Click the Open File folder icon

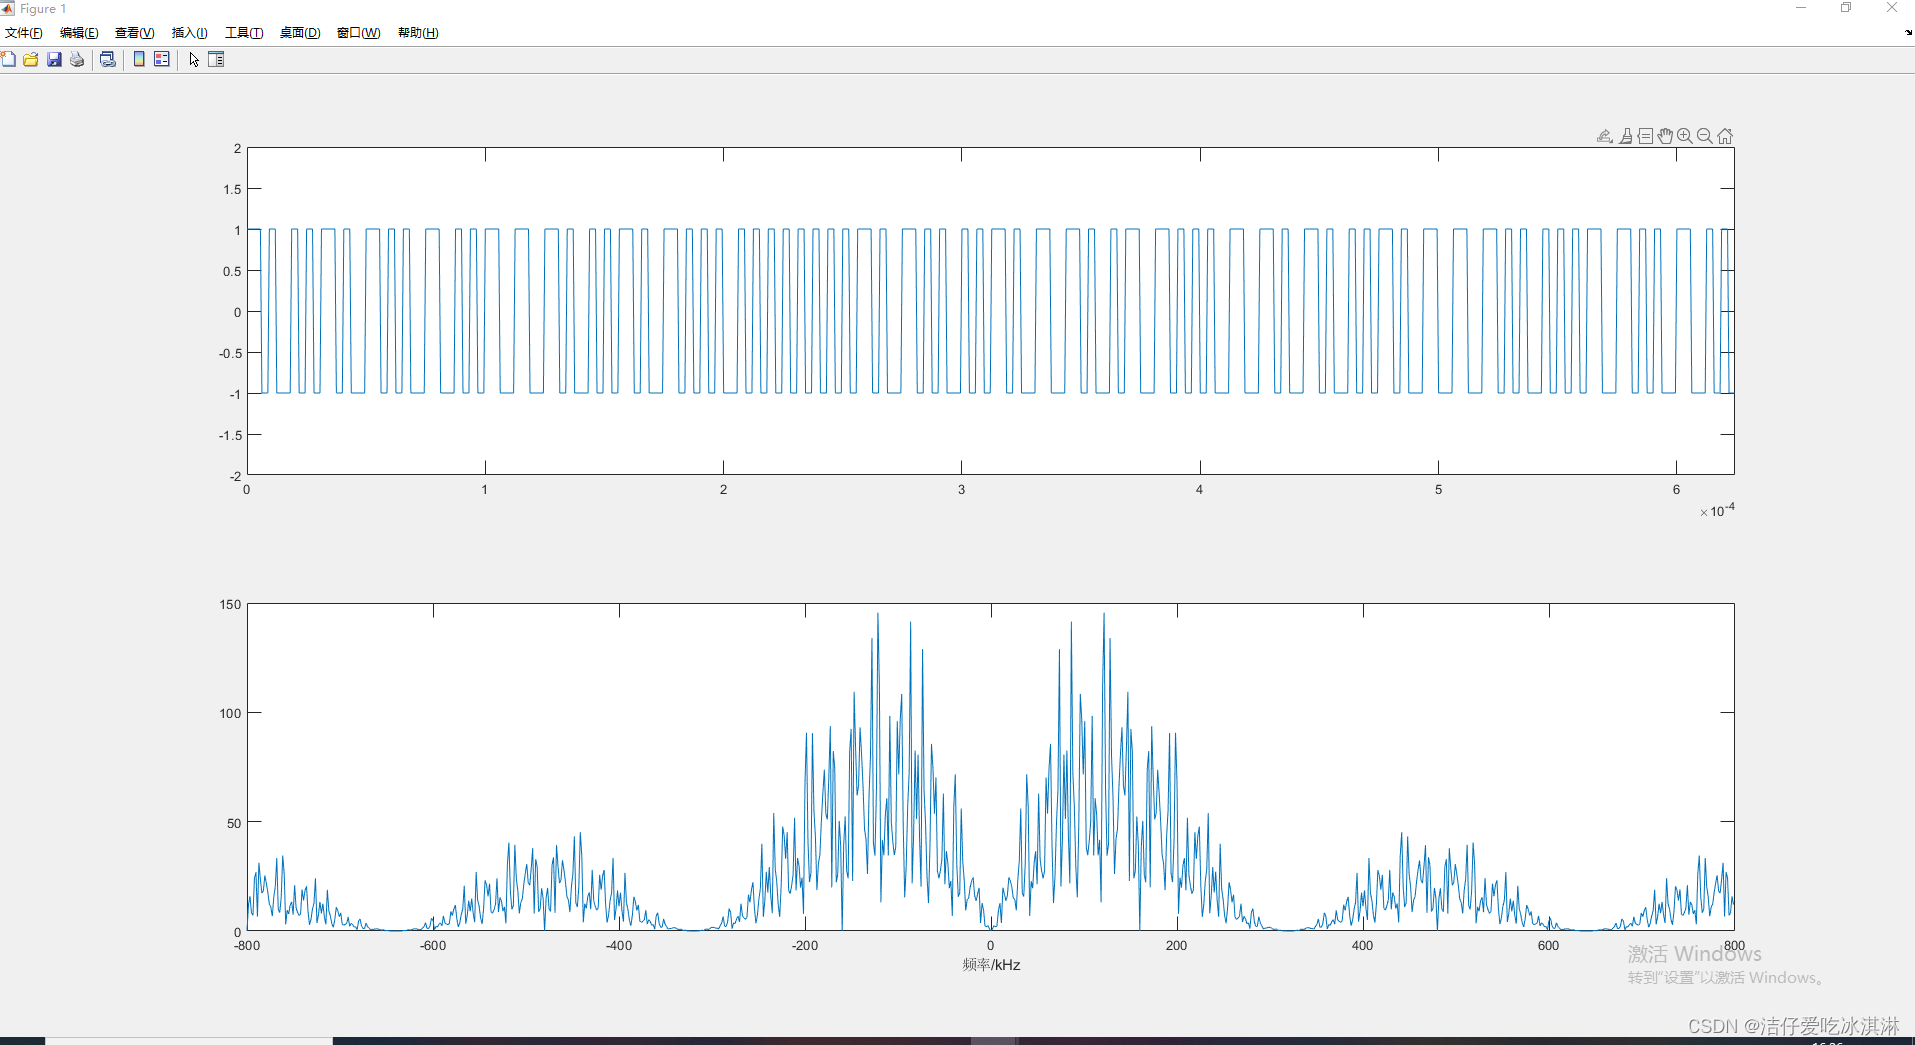tap(31, 60)
